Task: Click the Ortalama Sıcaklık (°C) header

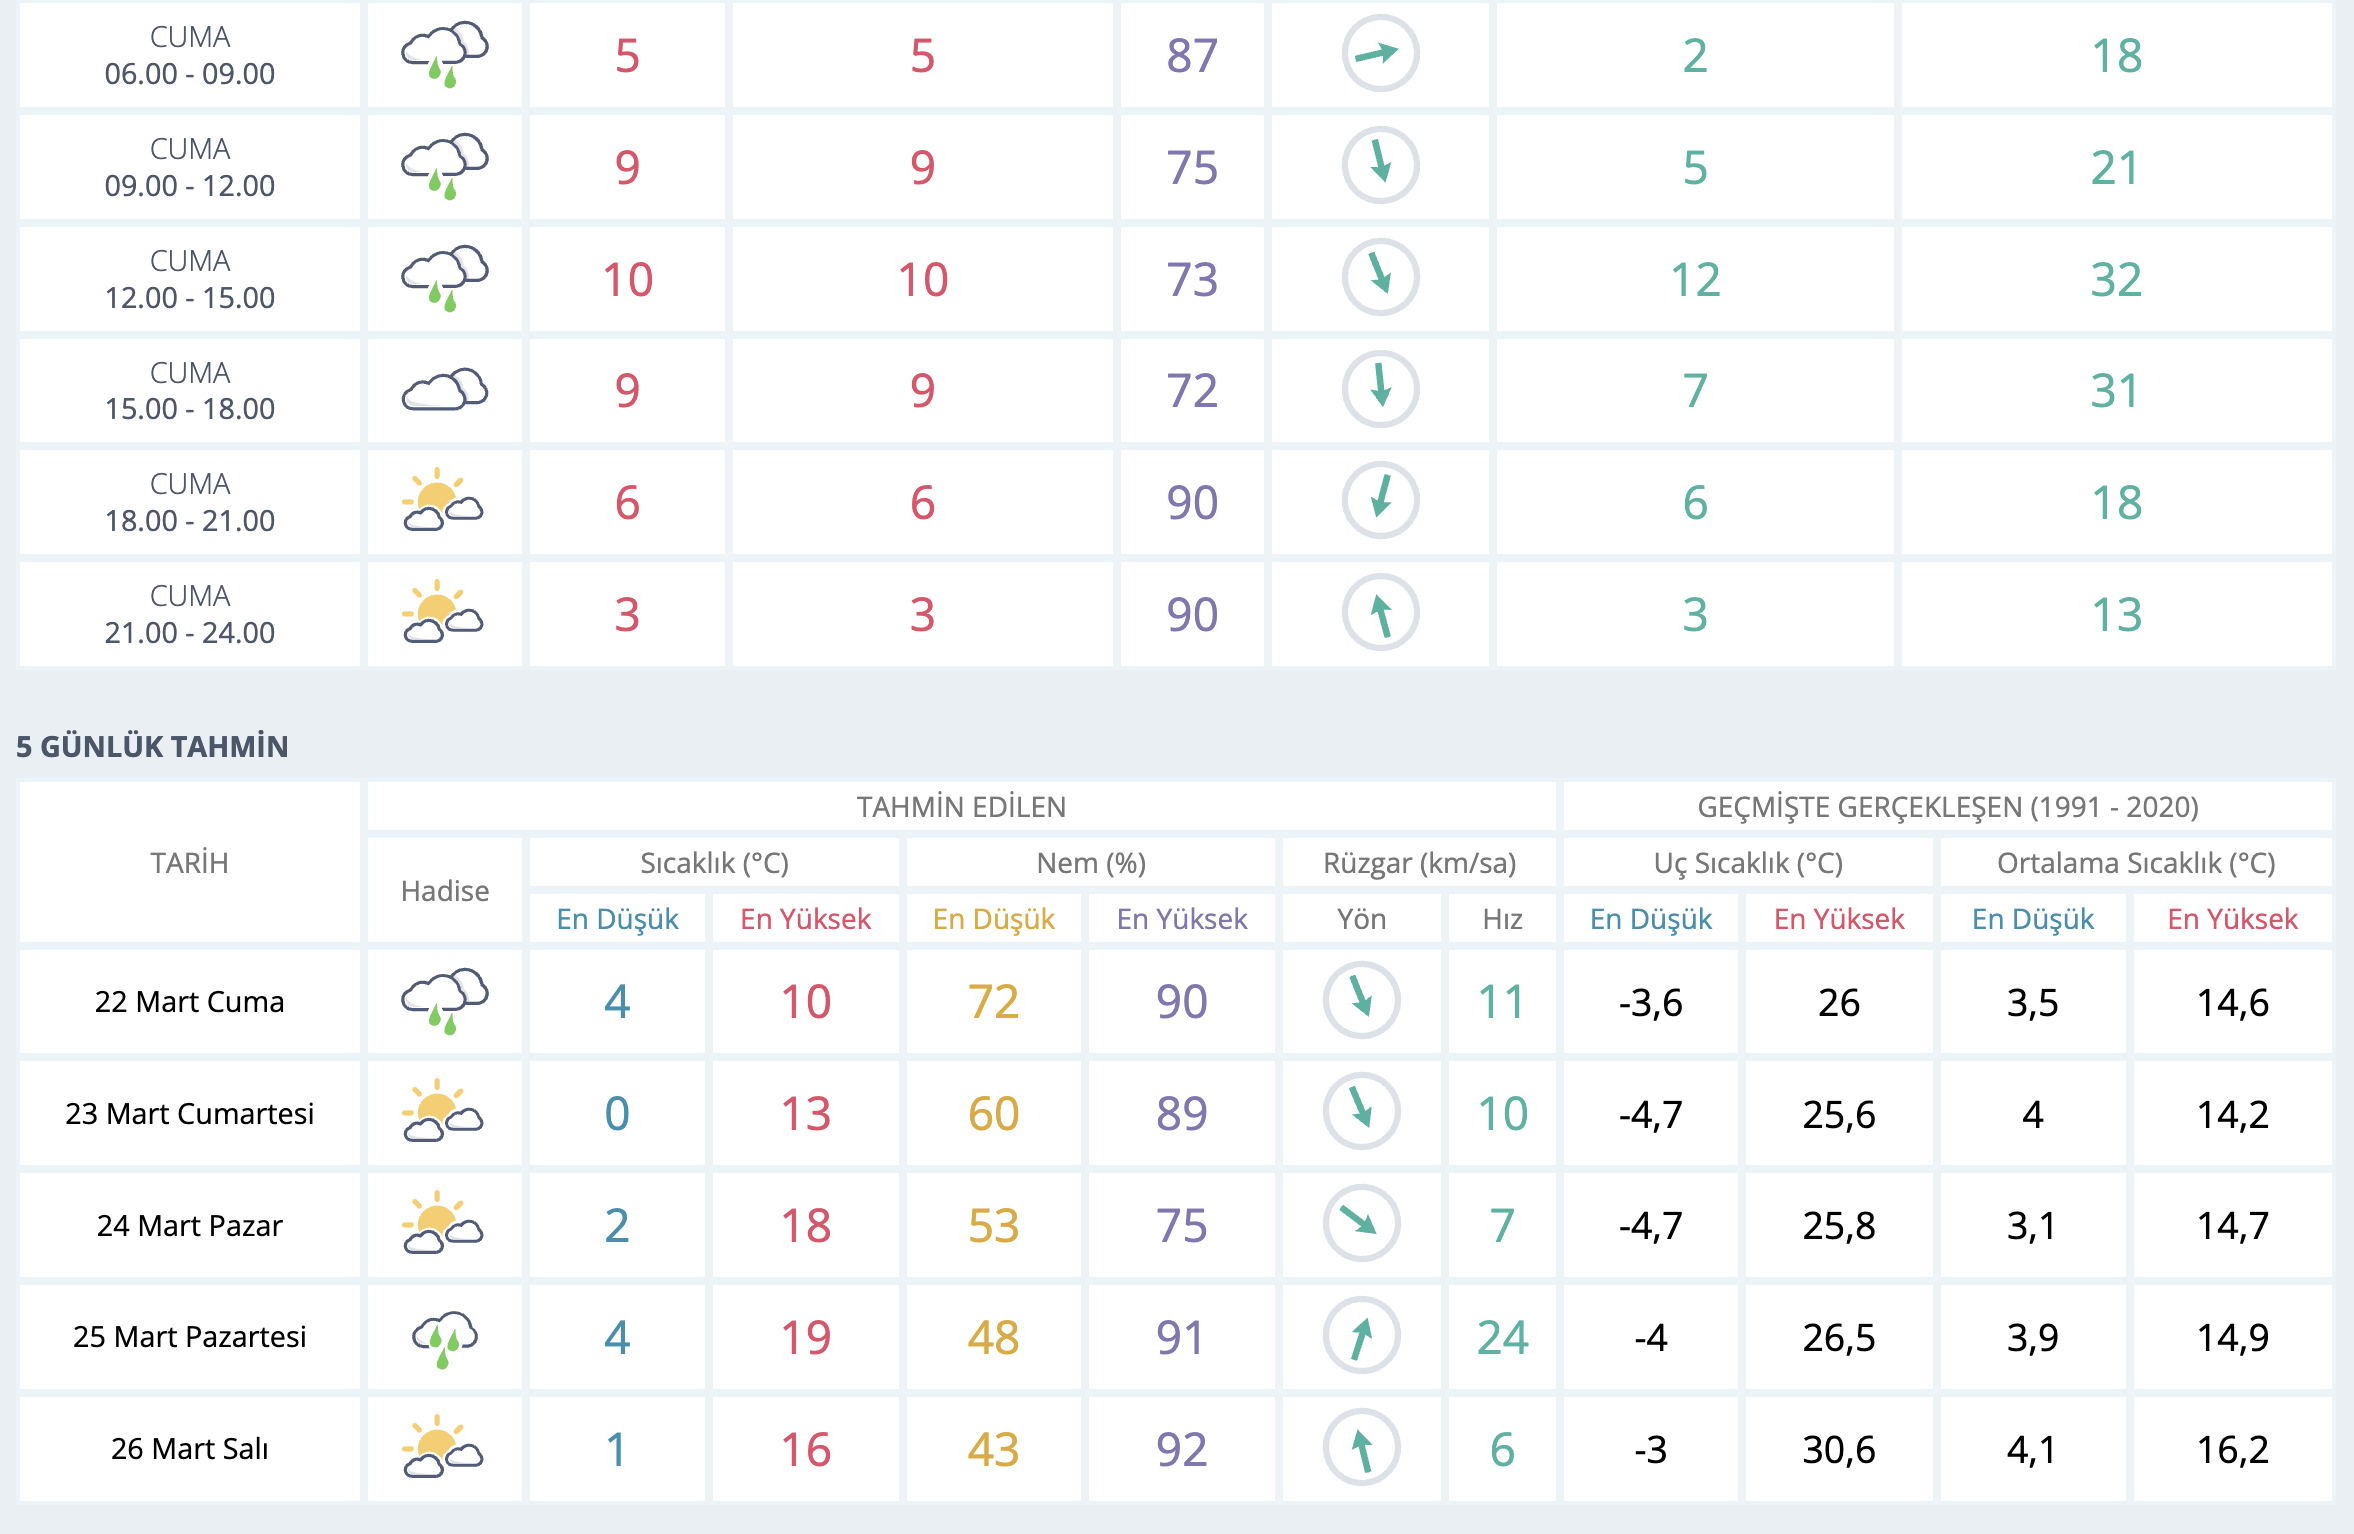Action: 2136,862
